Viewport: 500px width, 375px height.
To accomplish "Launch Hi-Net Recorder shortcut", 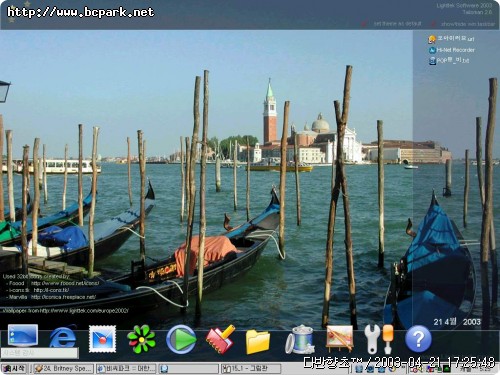I will click(452, 50).
